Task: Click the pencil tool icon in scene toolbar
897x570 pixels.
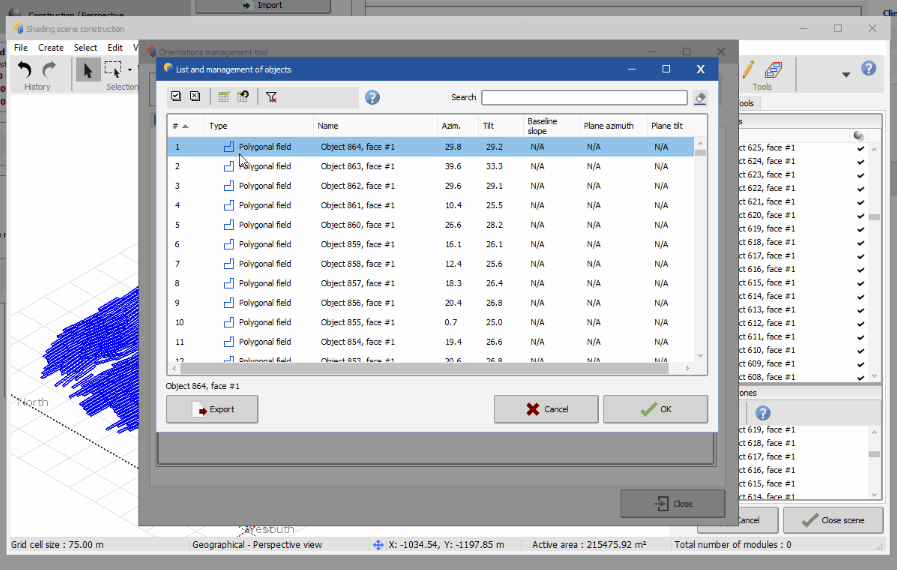Action: point(748,70)
